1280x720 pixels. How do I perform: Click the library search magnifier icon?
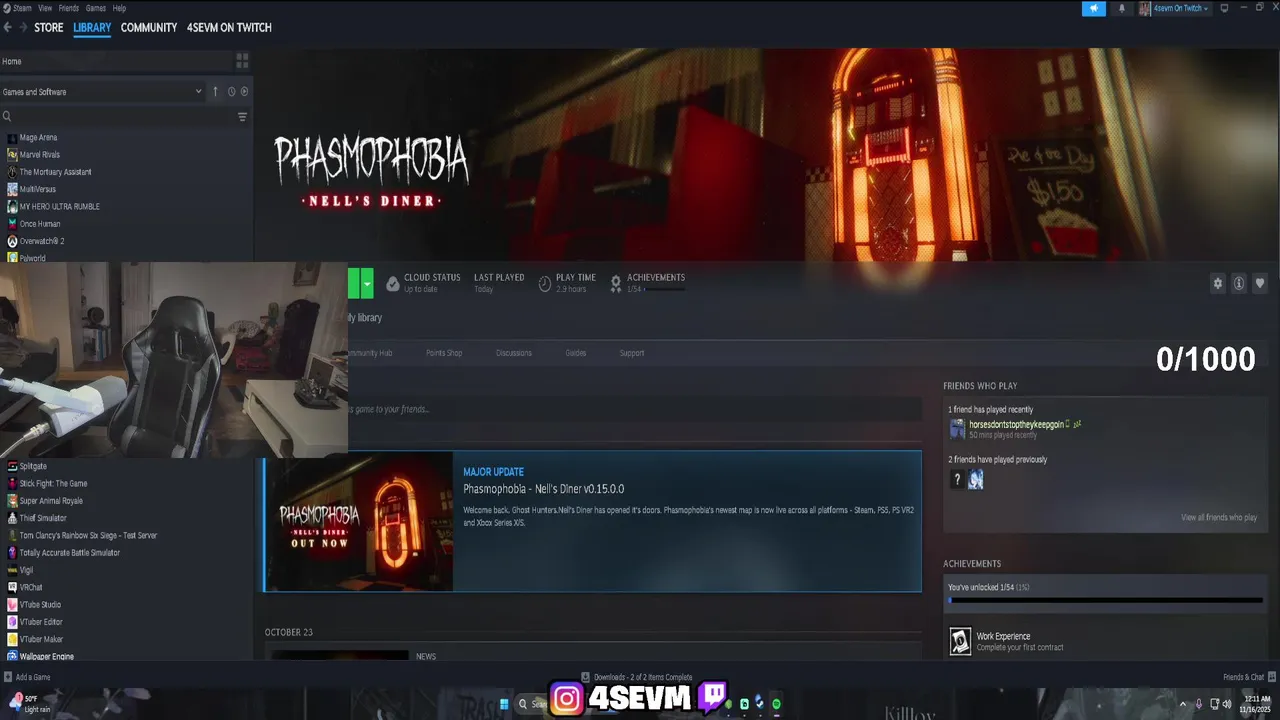point(7,117)
